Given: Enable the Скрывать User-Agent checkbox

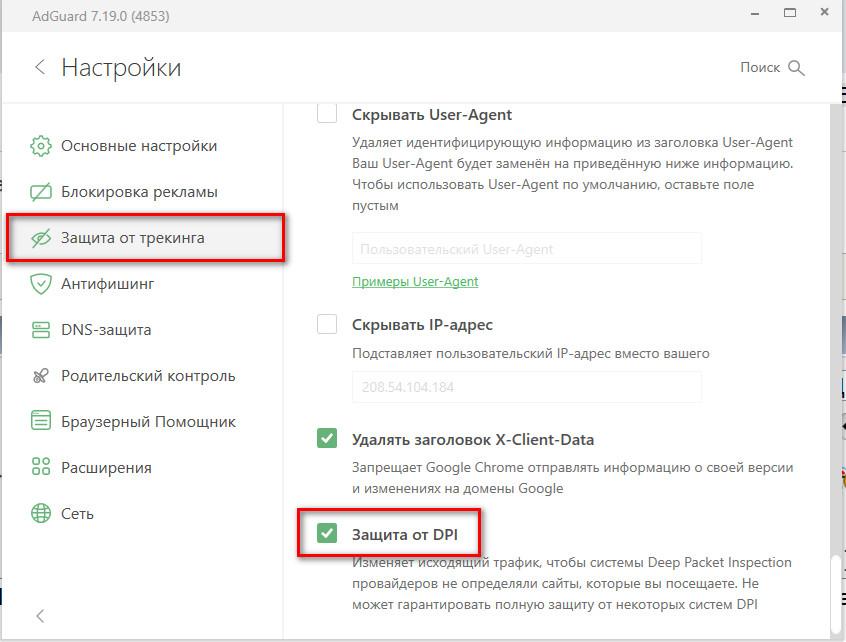Looking at the screenshot, I should (x=327, y=114).
